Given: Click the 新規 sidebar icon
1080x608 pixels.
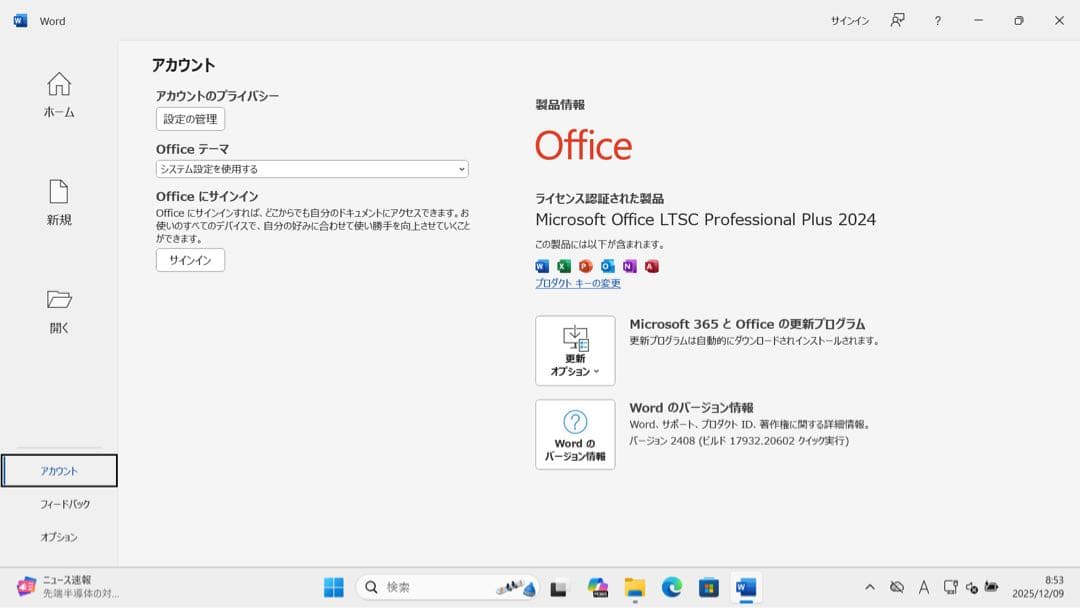Looking at the screenshot, I should pos(58,203).
